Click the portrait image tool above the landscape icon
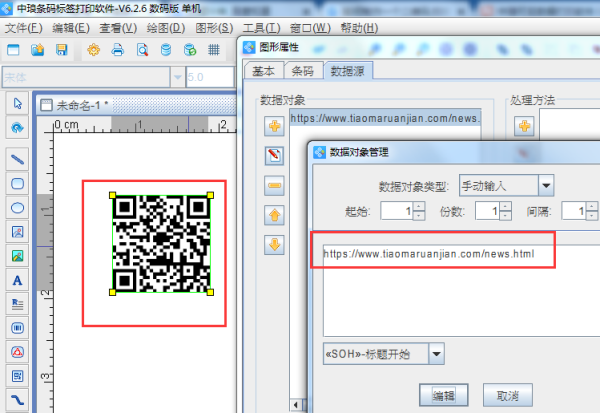 [x=17, y=232]
